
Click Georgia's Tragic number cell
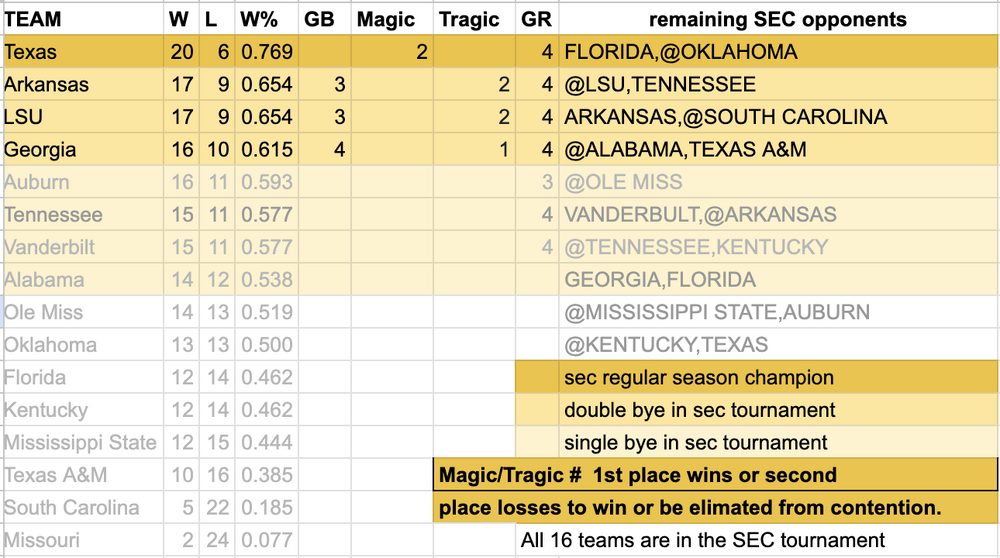476,150
